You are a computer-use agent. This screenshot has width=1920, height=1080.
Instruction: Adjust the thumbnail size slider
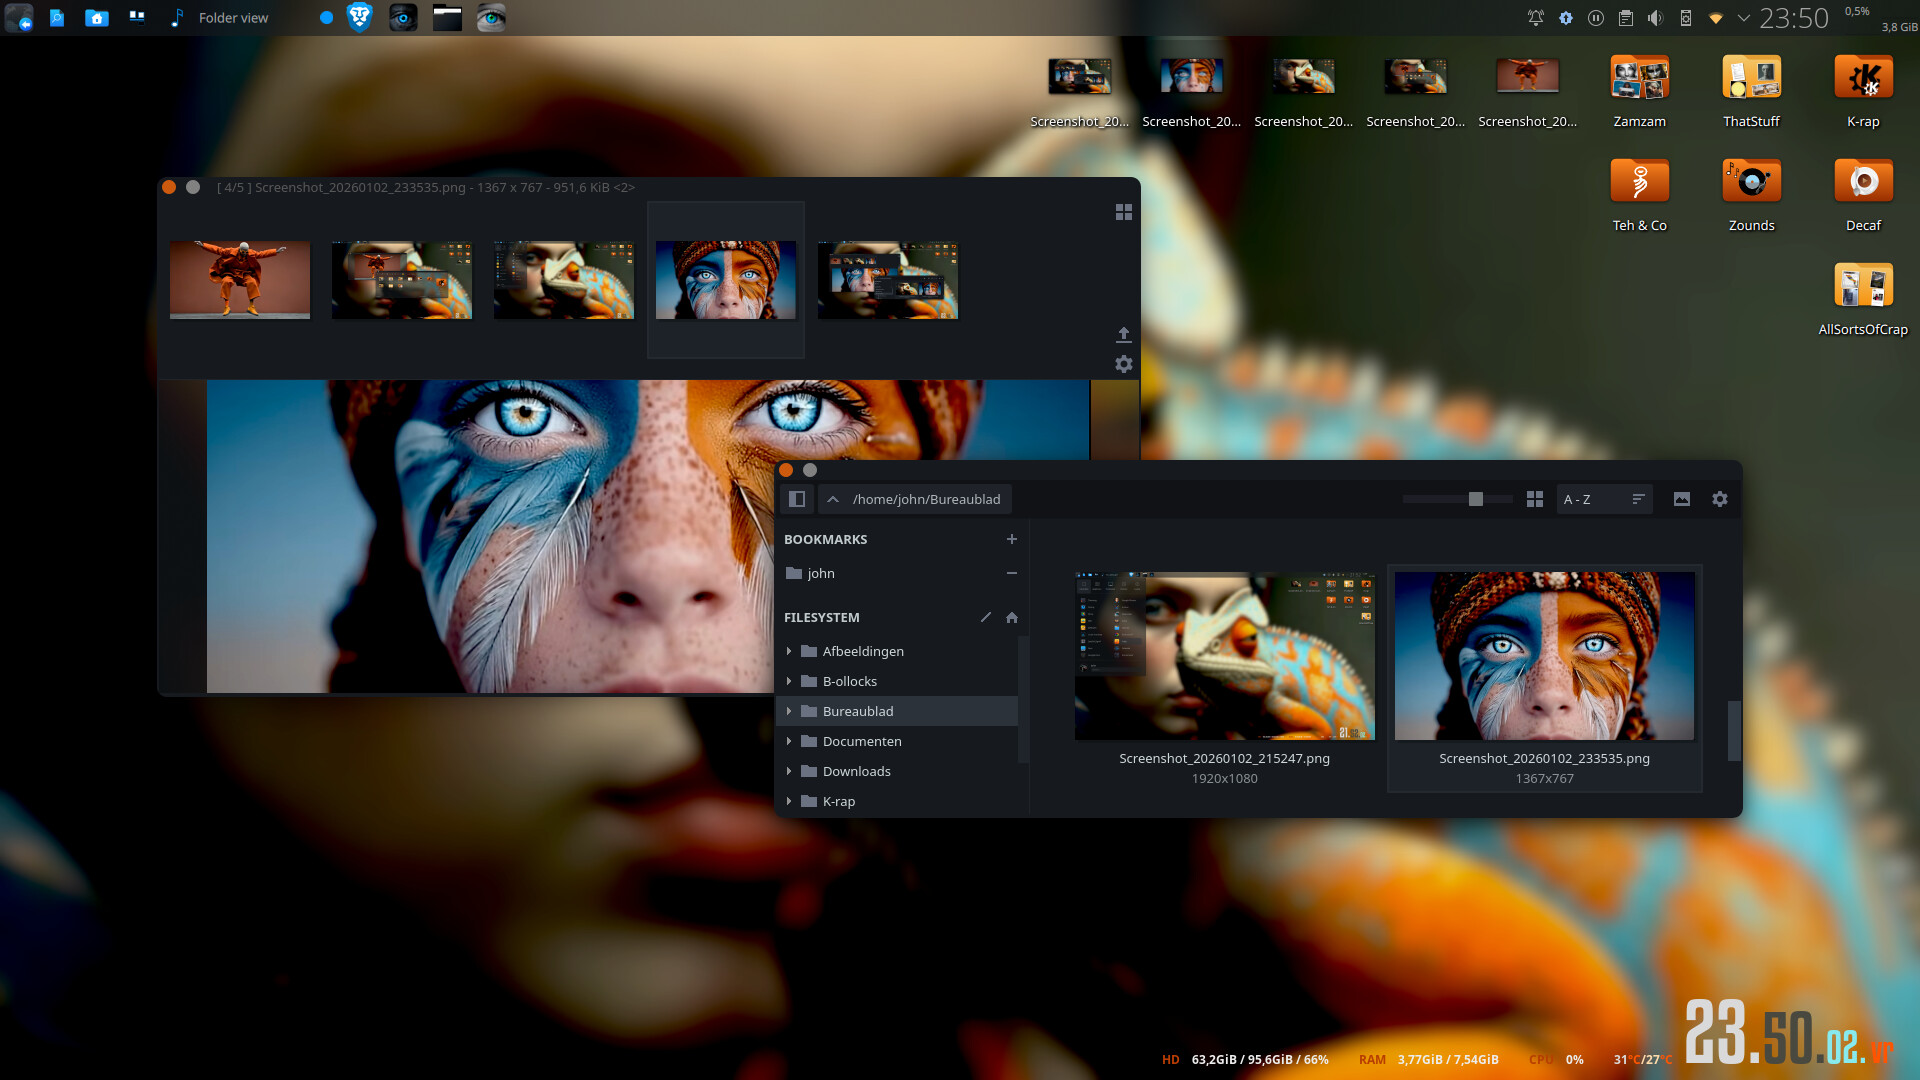click(x=1475, y=499)
